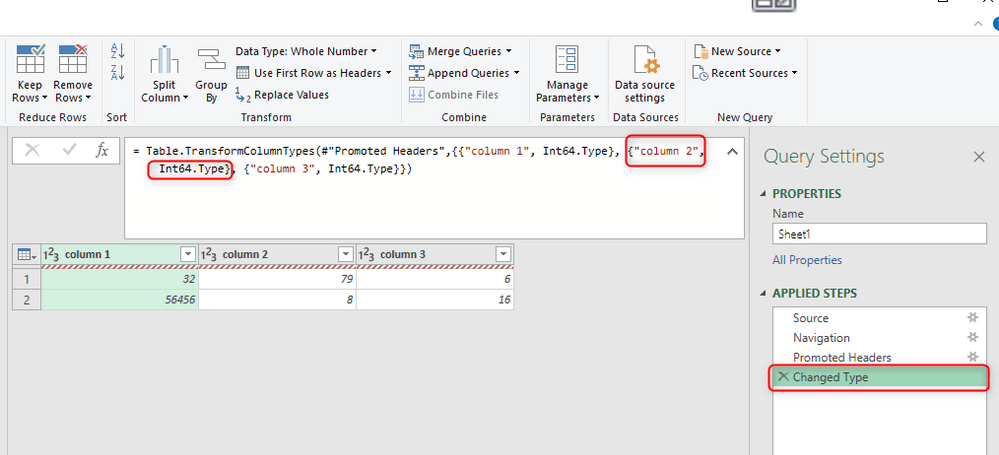999x455 pixels.
Task: Expand Use First Row as Headers arrow
Action: click(x=388, y=73)
